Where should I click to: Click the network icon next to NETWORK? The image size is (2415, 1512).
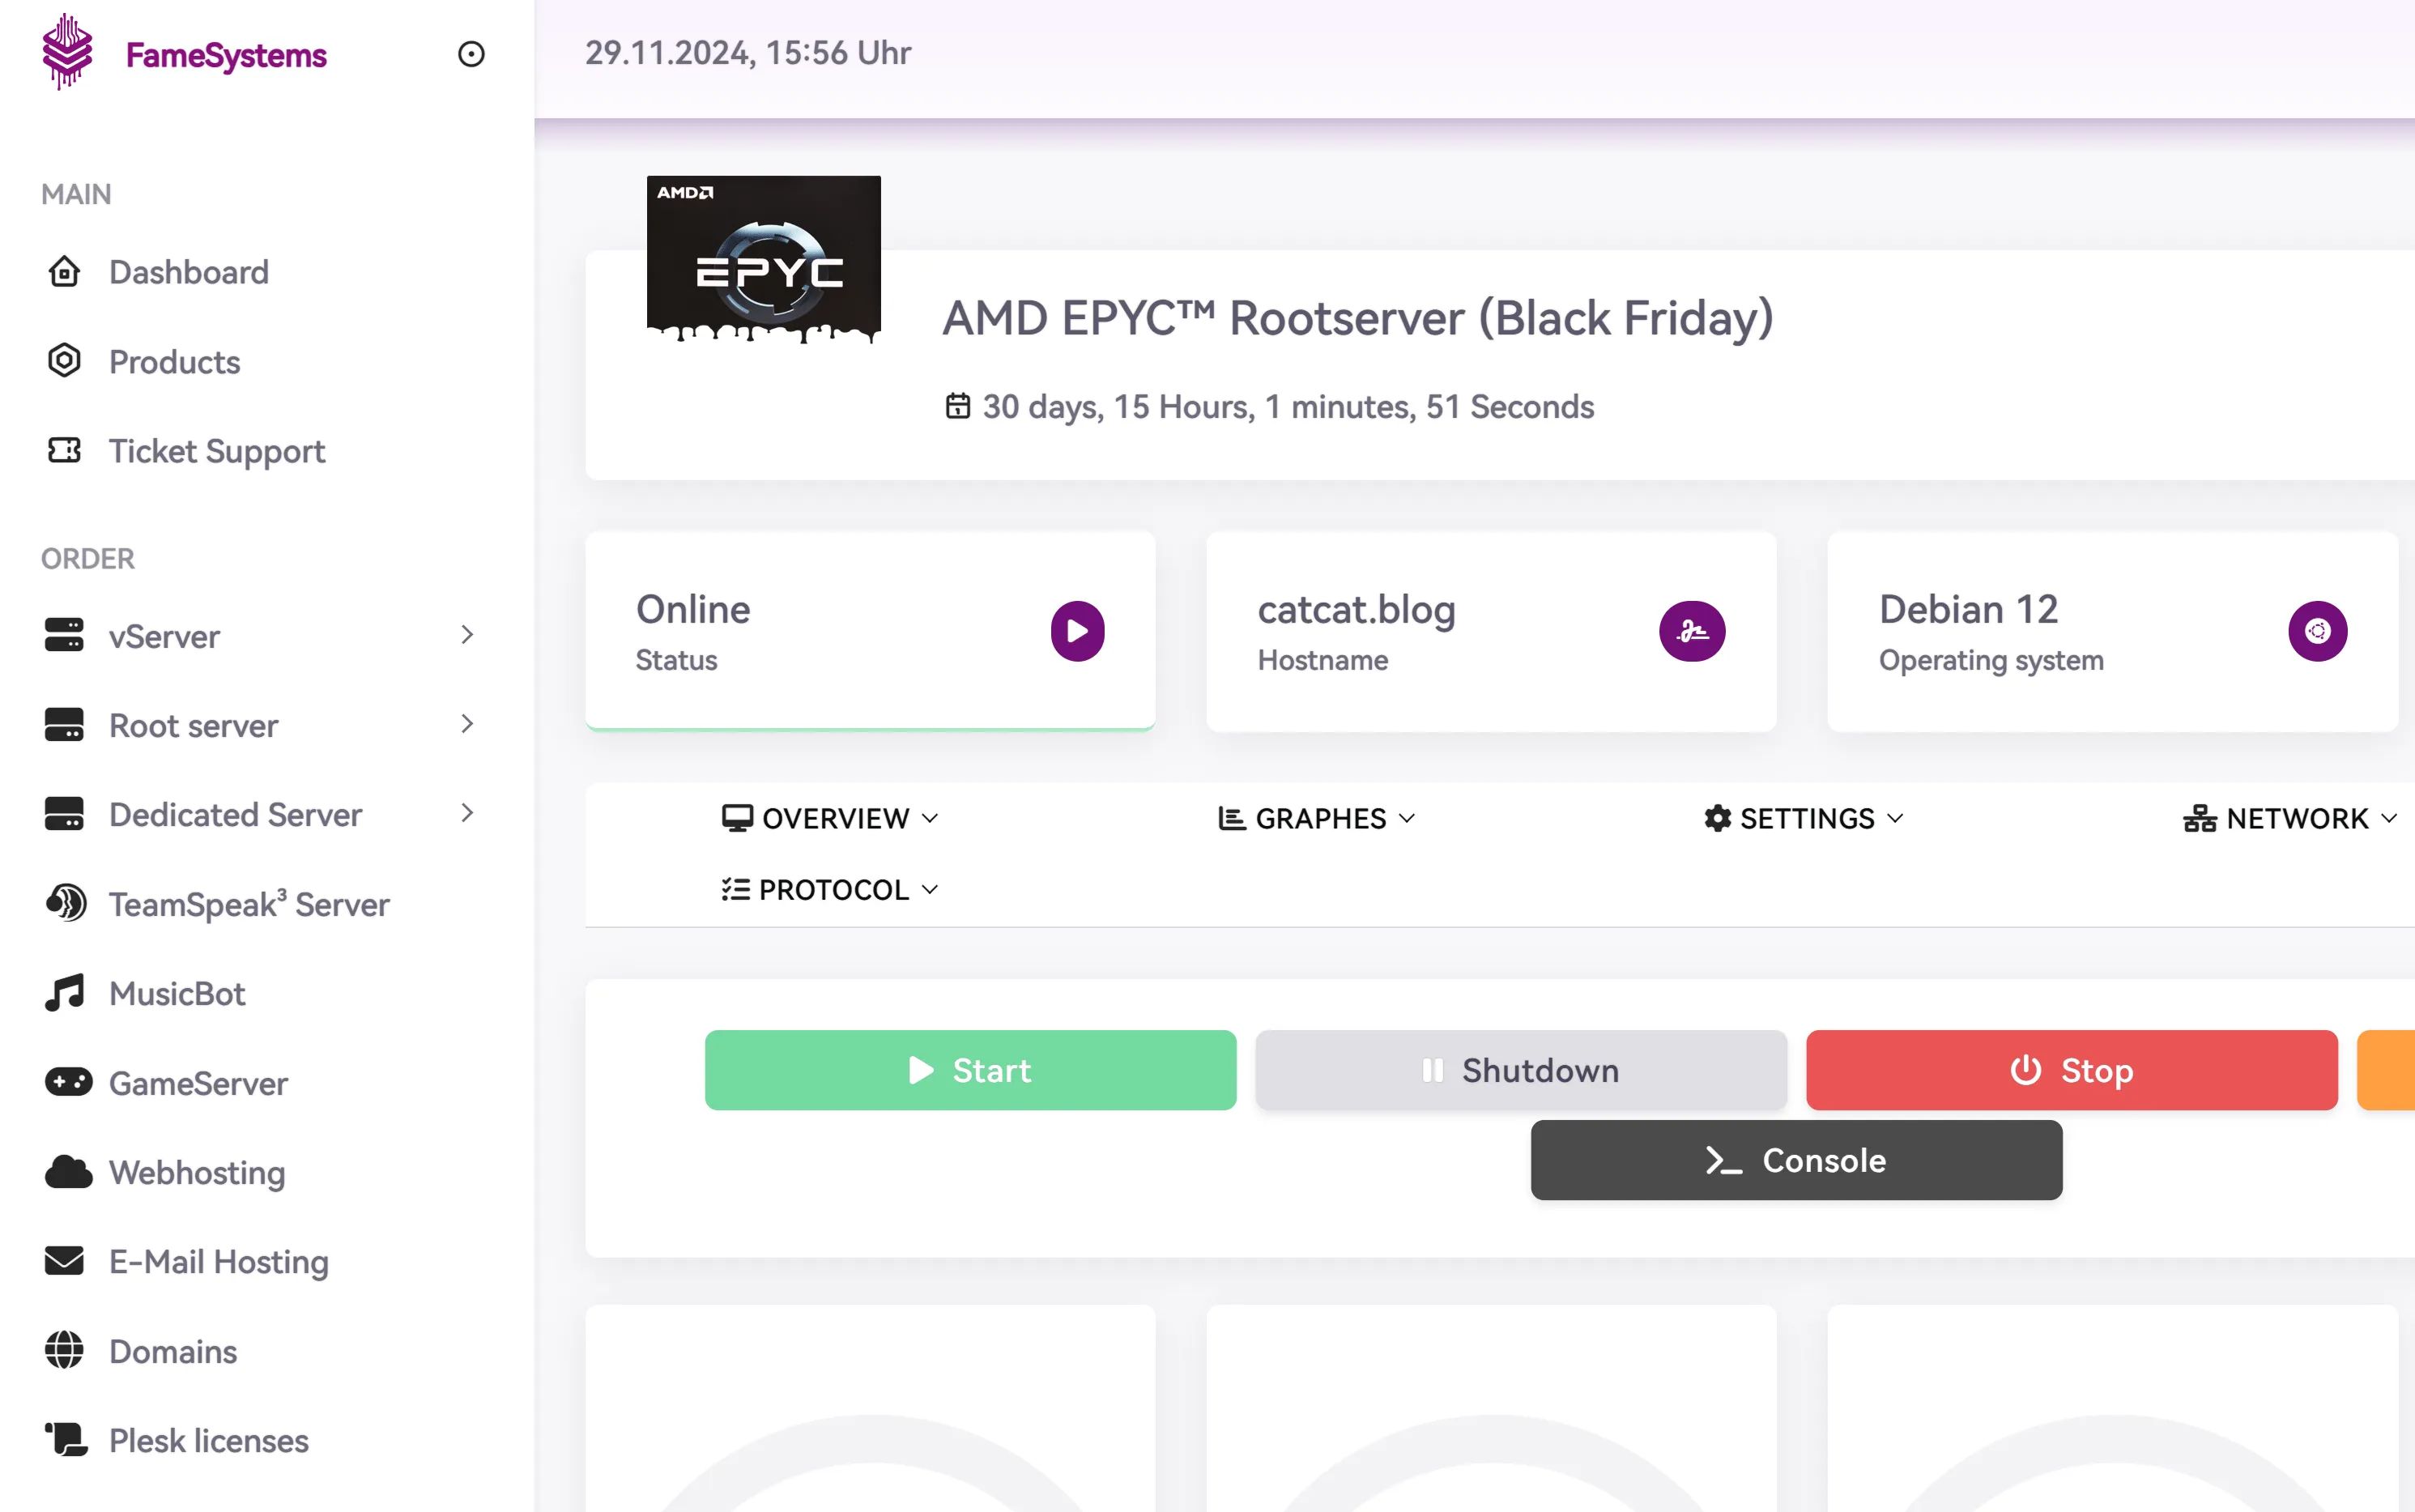coord(2199,818)
